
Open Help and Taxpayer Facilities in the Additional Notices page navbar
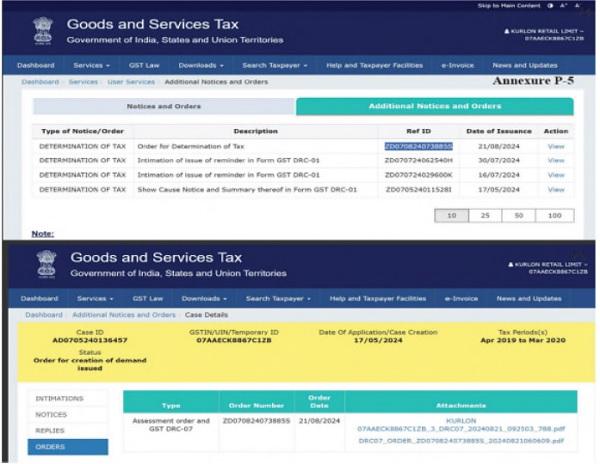tap(374, 65)
